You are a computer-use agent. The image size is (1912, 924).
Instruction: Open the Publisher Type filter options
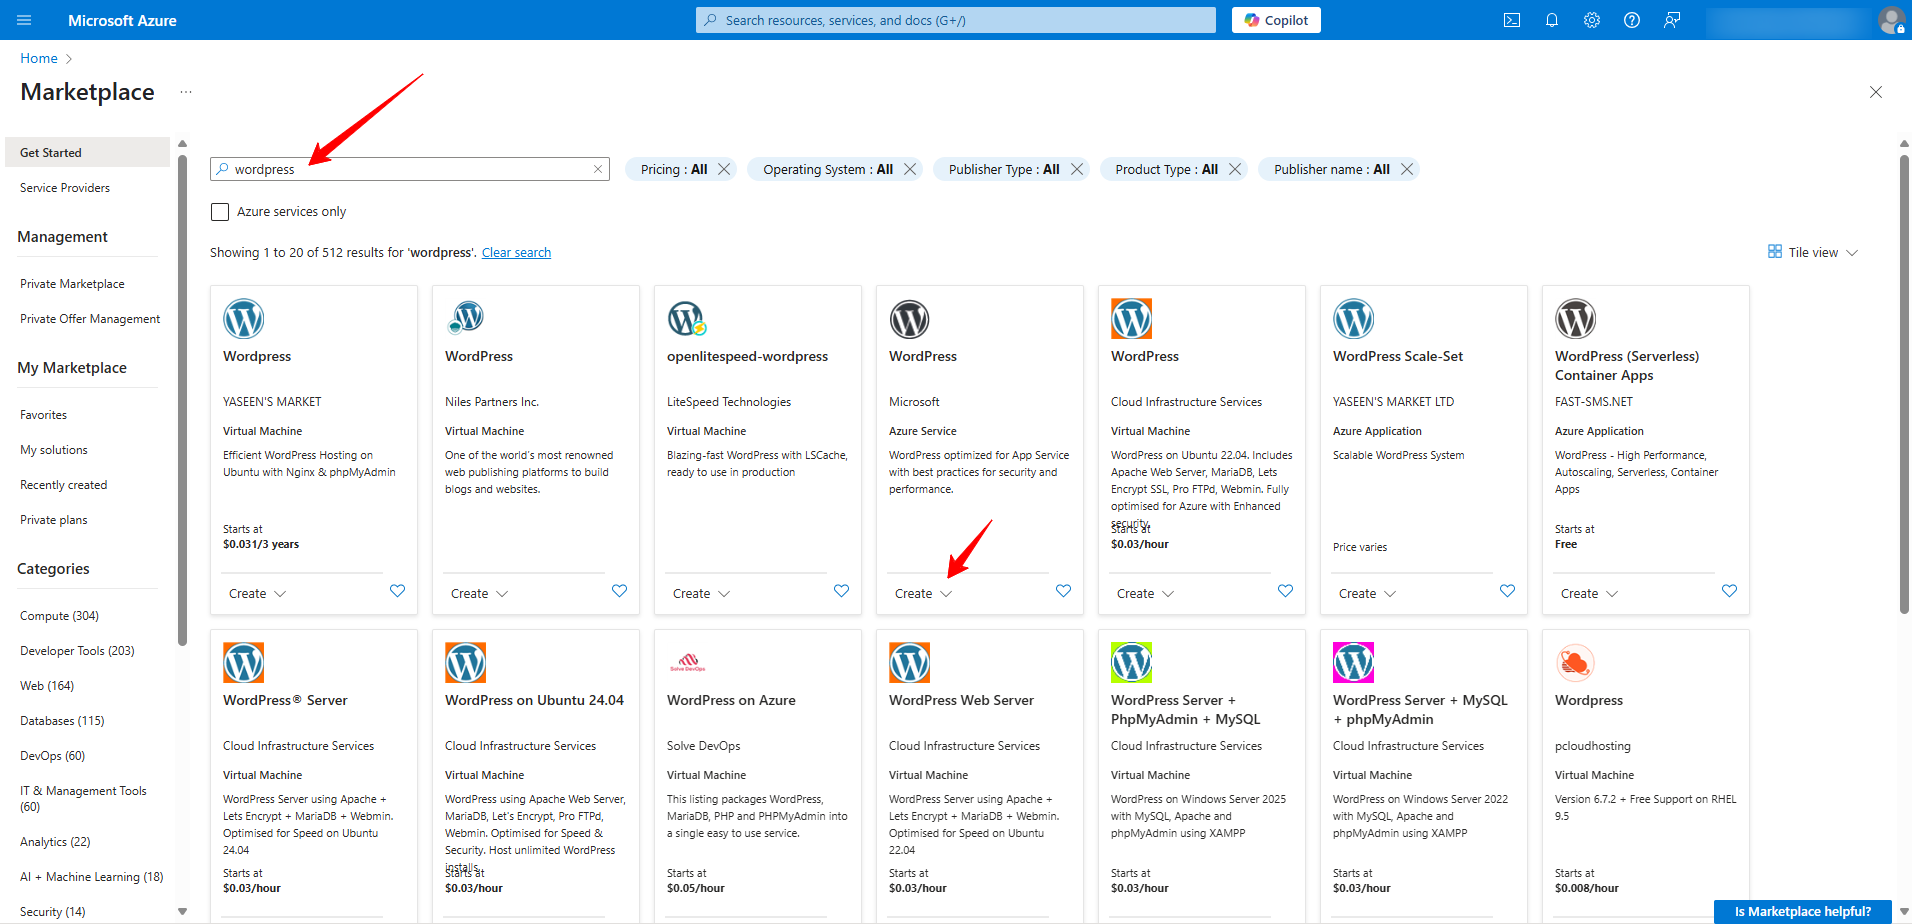(x=1004, y=169)
